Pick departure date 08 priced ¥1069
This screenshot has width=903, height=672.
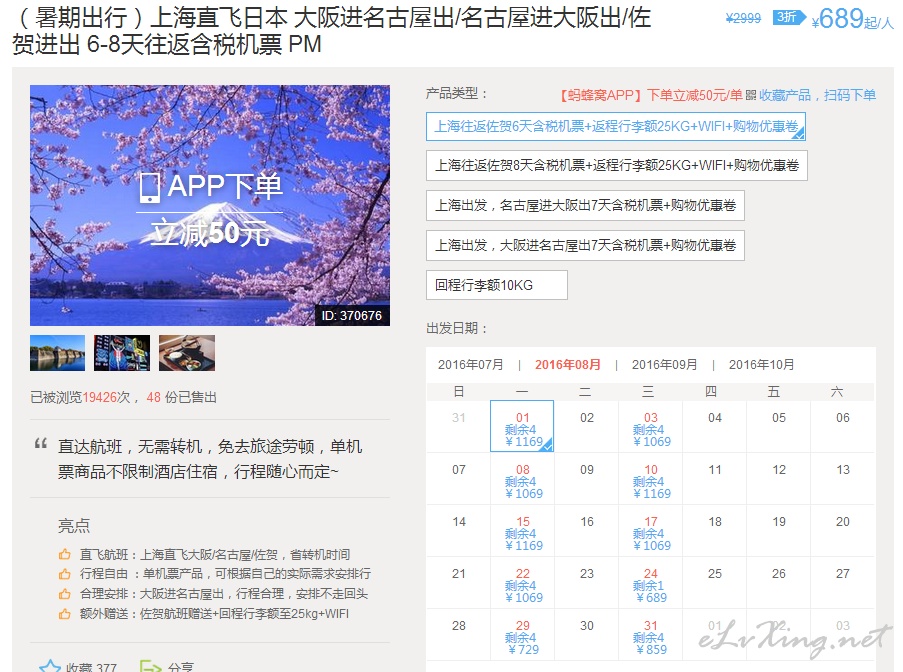click(522, 479)
